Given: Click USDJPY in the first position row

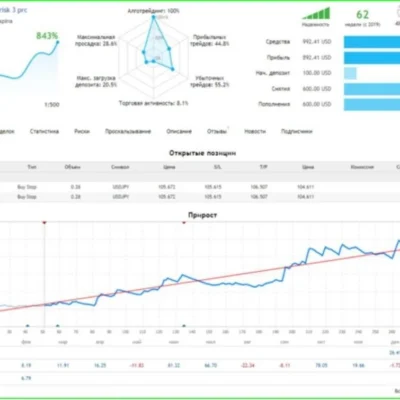Looking at the screenshot, I should 121,187.
